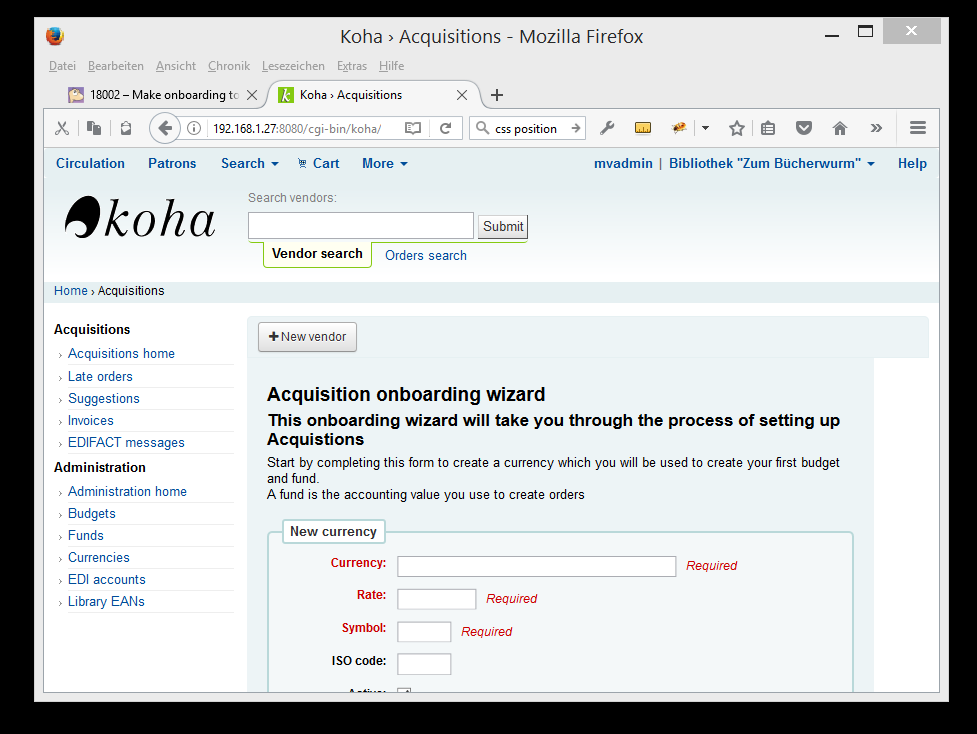Screen dimensions: 977x734
Task: Toggle reader view in address bar
Action: pos(413,128)
